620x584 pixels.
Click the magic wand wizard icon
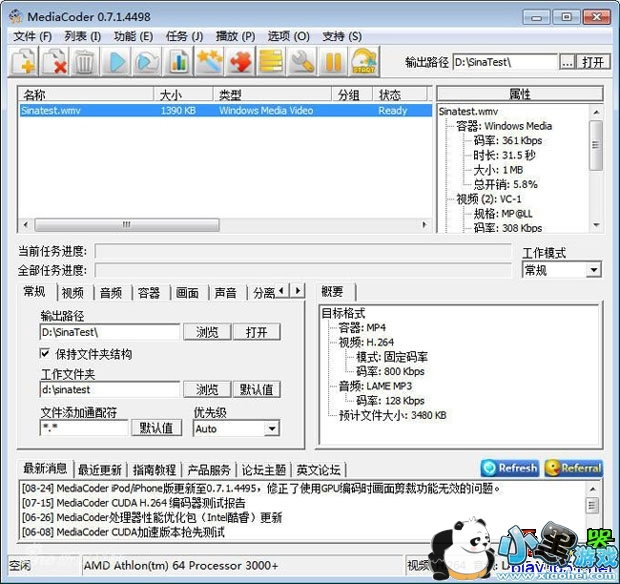coord(209,62)
